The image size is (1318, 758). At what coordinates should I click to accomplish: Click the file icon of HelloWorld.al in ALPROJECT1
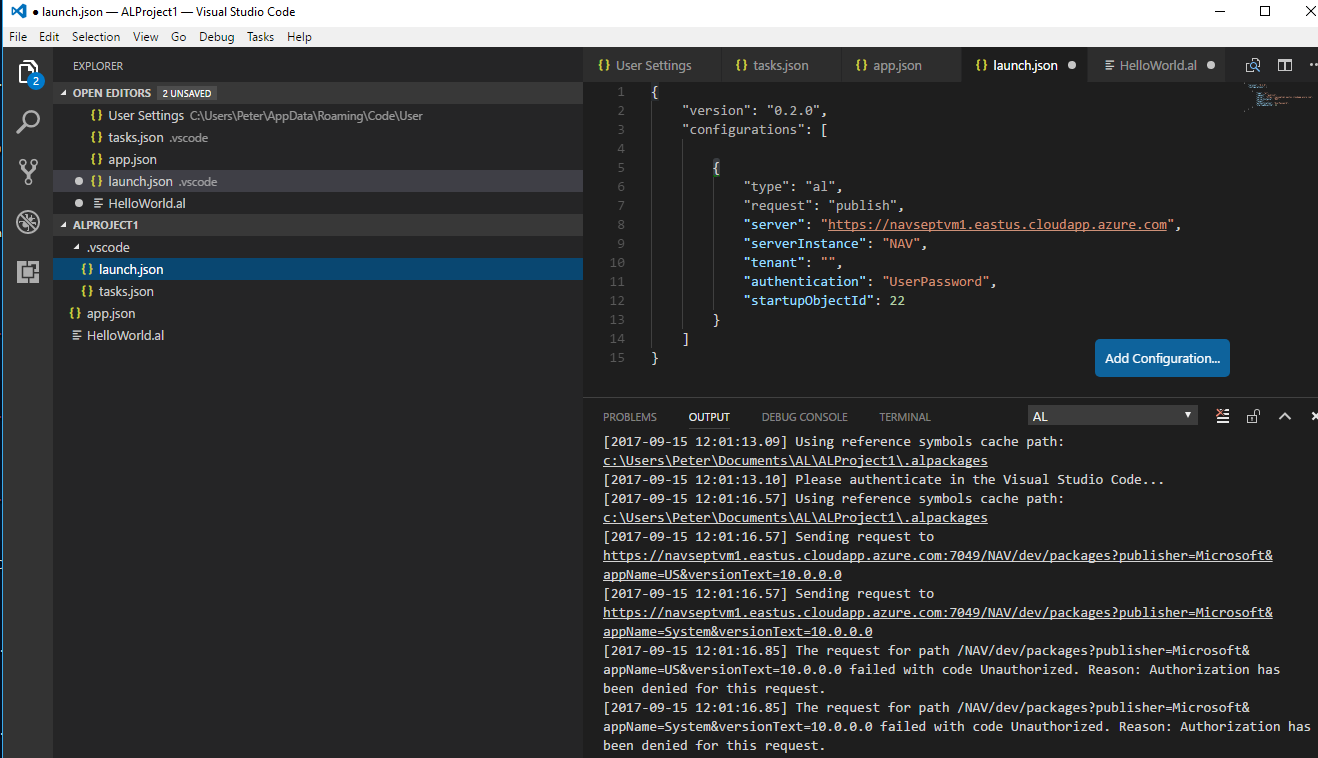click(77, 335)
